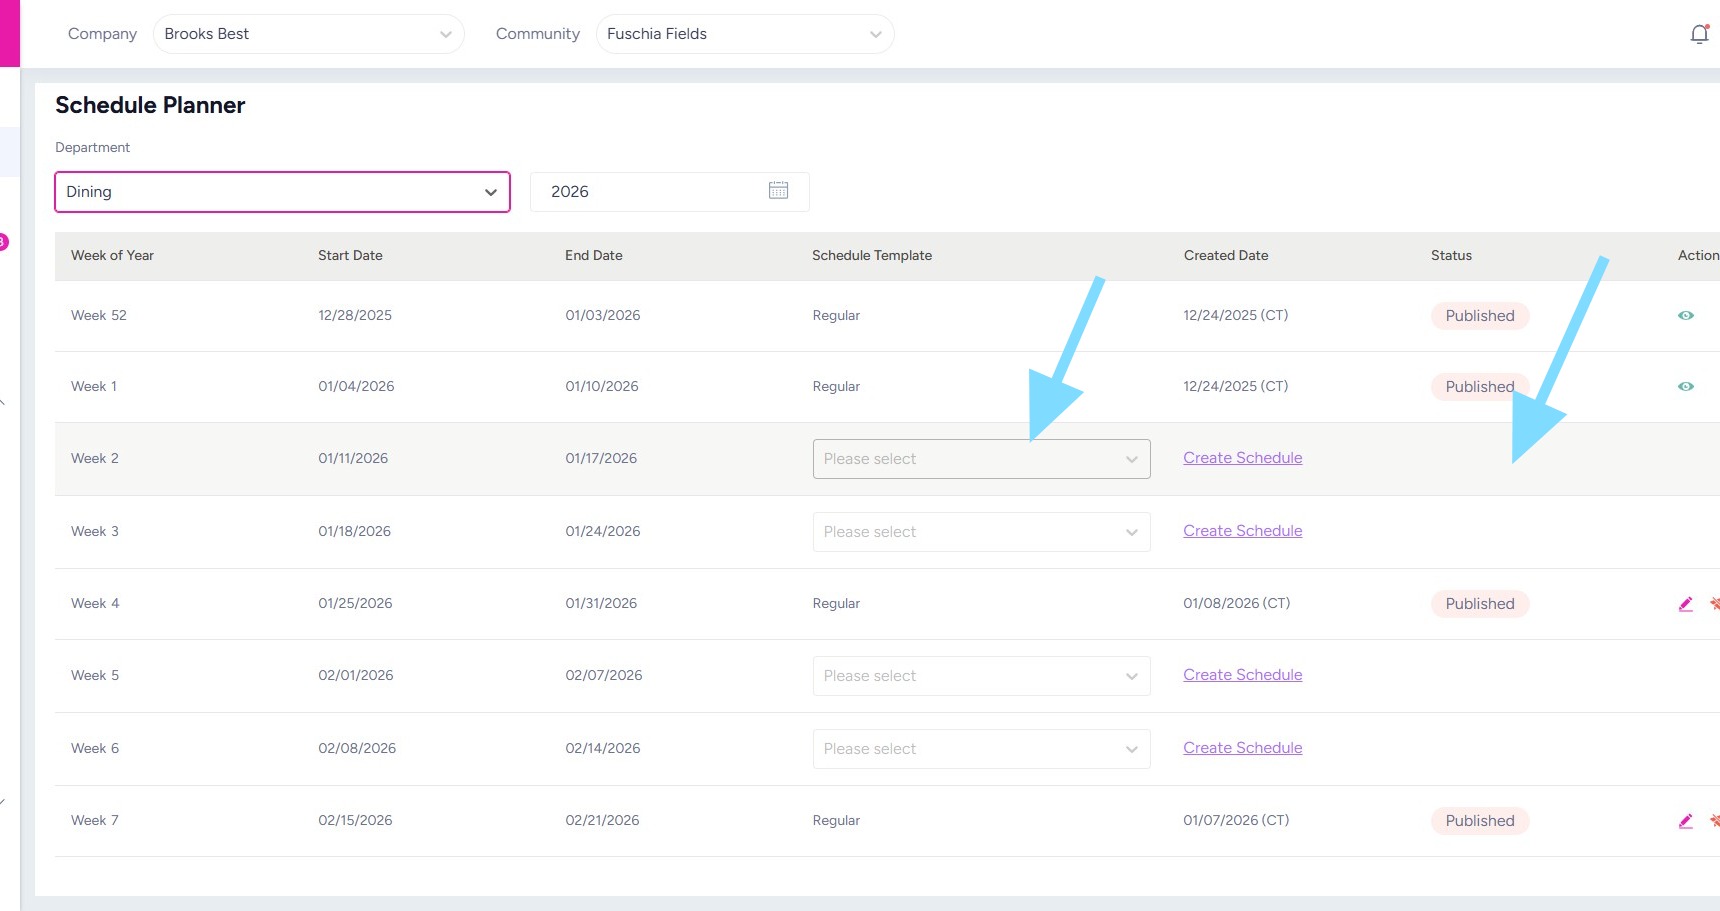The width and height of the screenshot is (1720, 911).
Task: Open the Community dropdown showing Fuschia Fields
Action: pyautogui.click(x=744, y=34)
